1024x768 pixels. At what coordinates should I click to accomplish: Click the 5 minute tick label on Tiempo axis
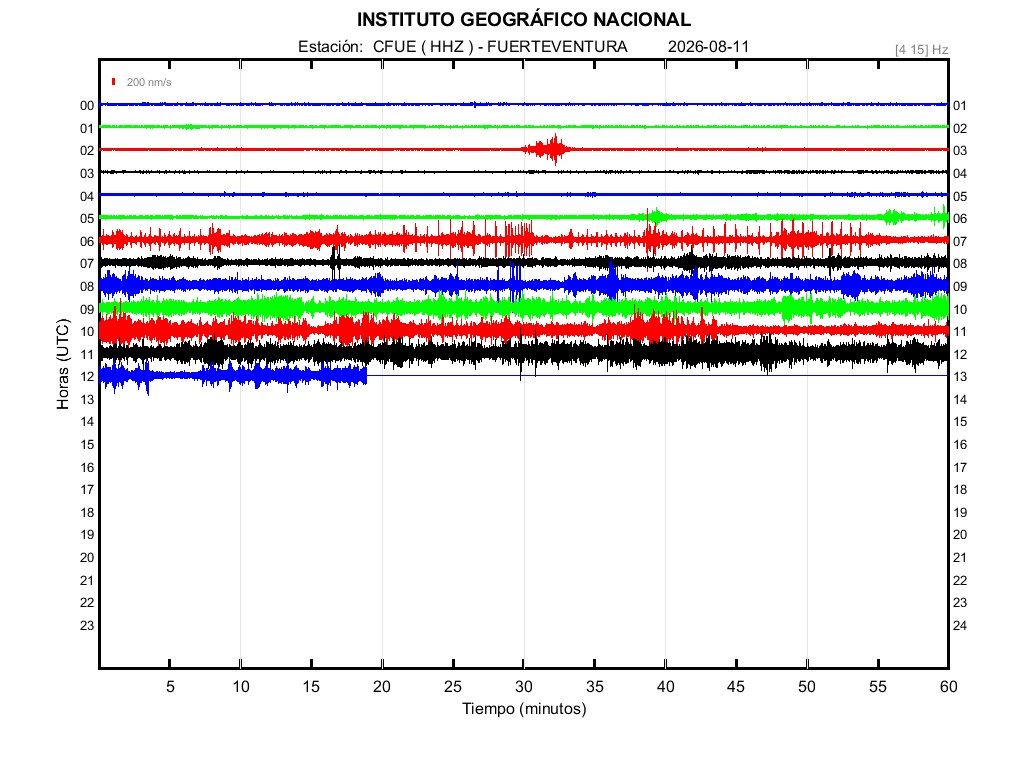[170, 686]
